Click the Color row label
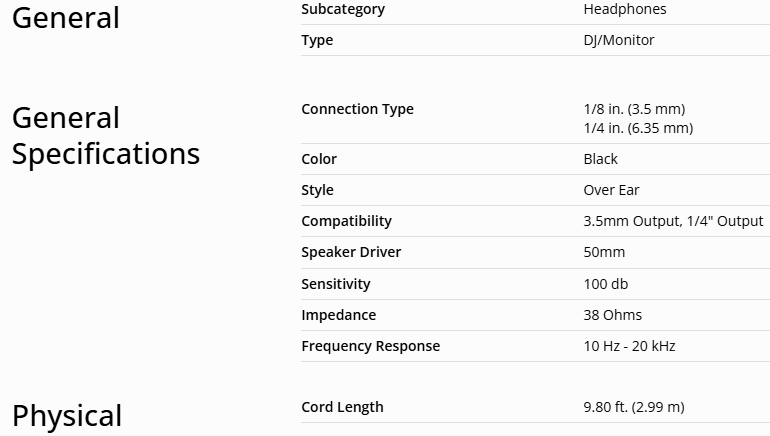Viewport: 770px width, 436px height. [x=319, y=159]
